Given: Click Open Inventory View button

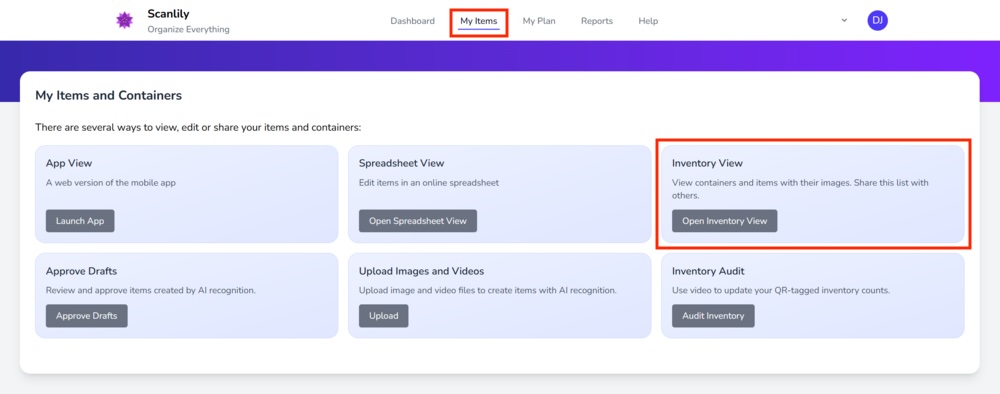Looking at the screenshot, I should [x=724, y=221].
